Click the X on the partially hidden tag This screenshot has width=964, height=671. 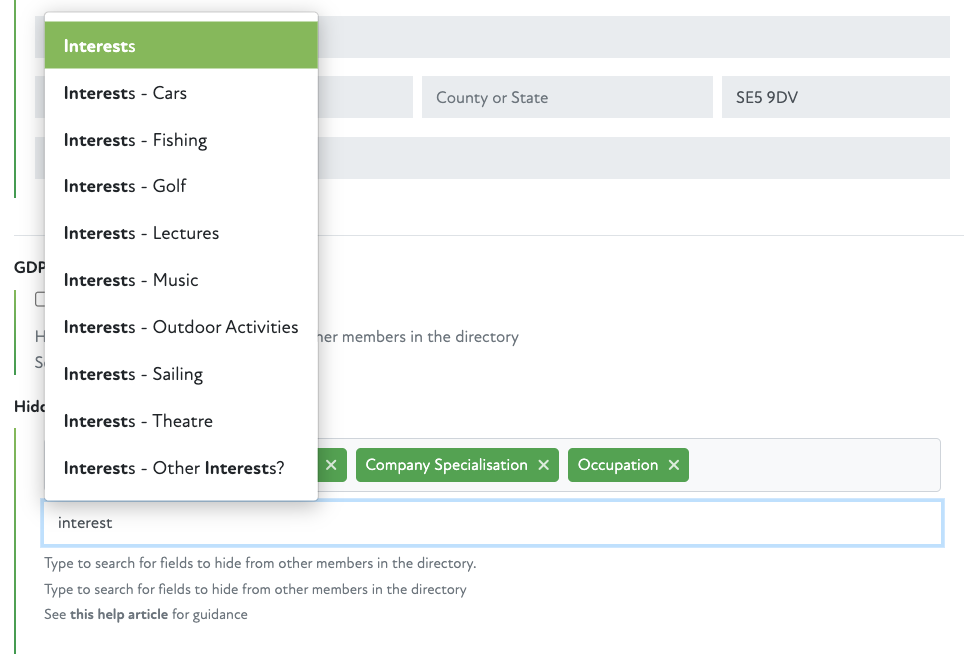(332, 465)
